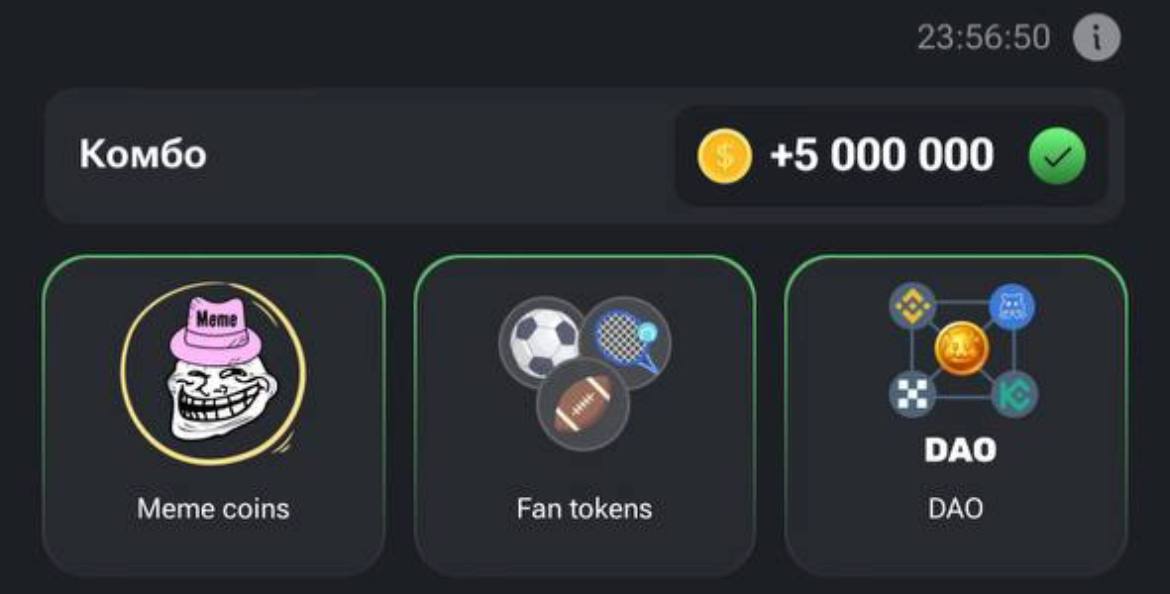Open the Fan tokens card label

(x=584, y=508)
